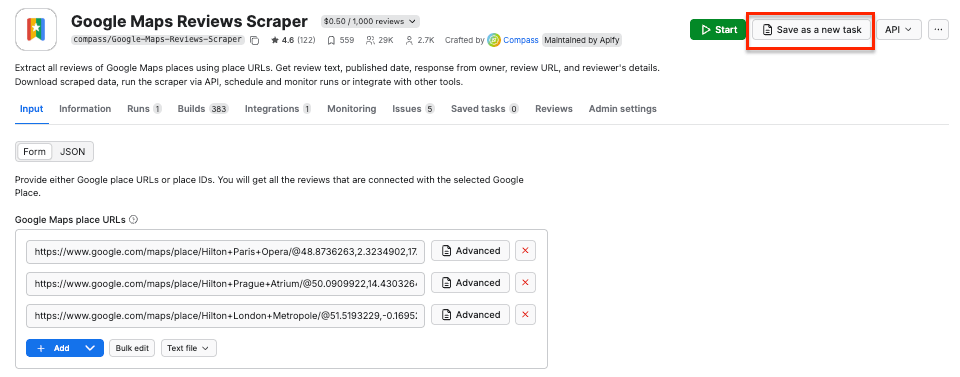The image size is (960, 377).
Task: Select the Input tab
Action: click(32, 109)
